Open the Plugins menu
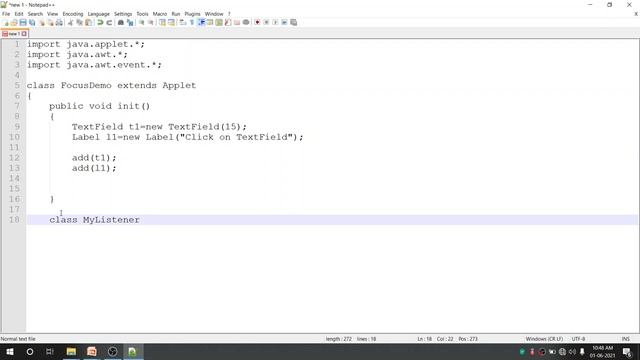640x360 pixels. point(192,14)
